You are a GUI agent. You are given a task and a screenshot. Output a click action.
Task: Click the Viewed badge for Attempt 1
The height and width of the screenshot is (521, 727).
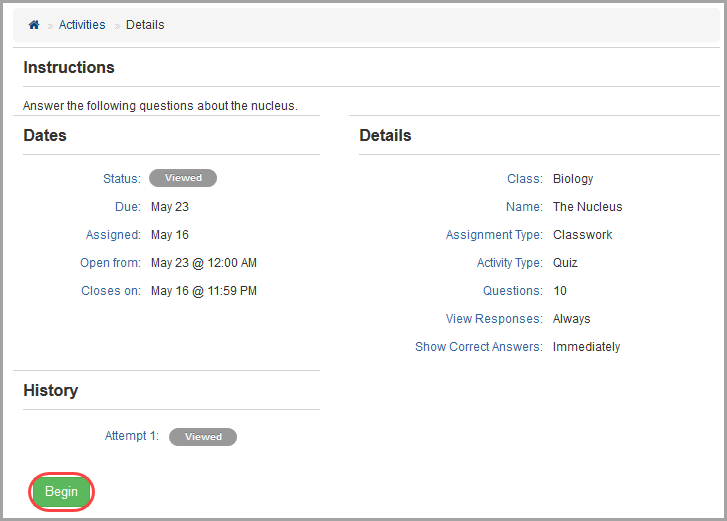pyautogui.click(x=203, y=437)
